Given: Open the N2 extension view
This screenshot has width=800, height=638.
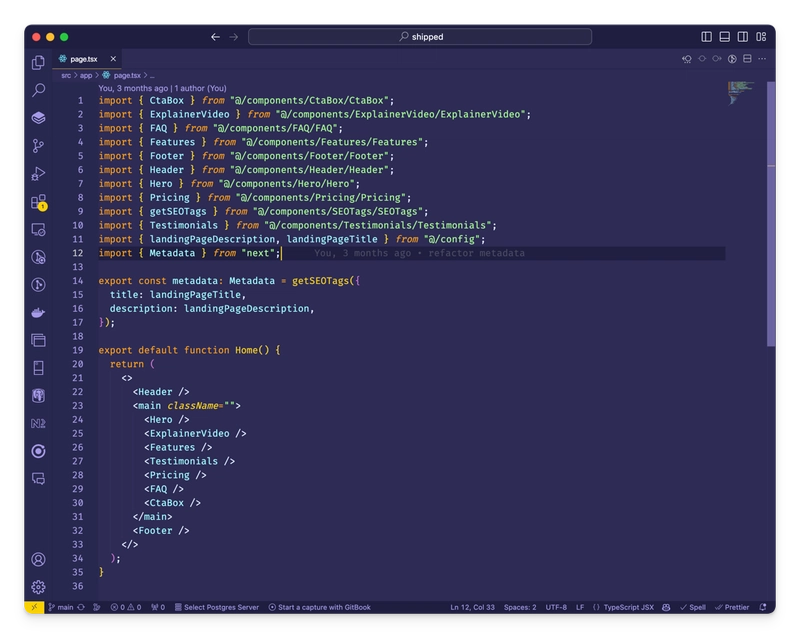Looking at the screenshot, I should point(38,423).
